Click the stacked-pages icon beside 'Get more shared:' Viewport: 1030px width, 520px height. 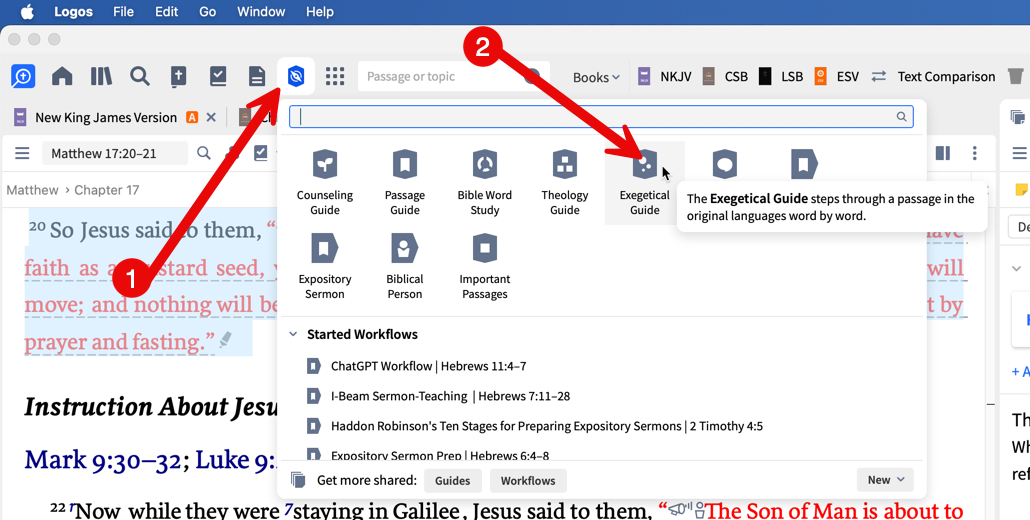point(298,480)
